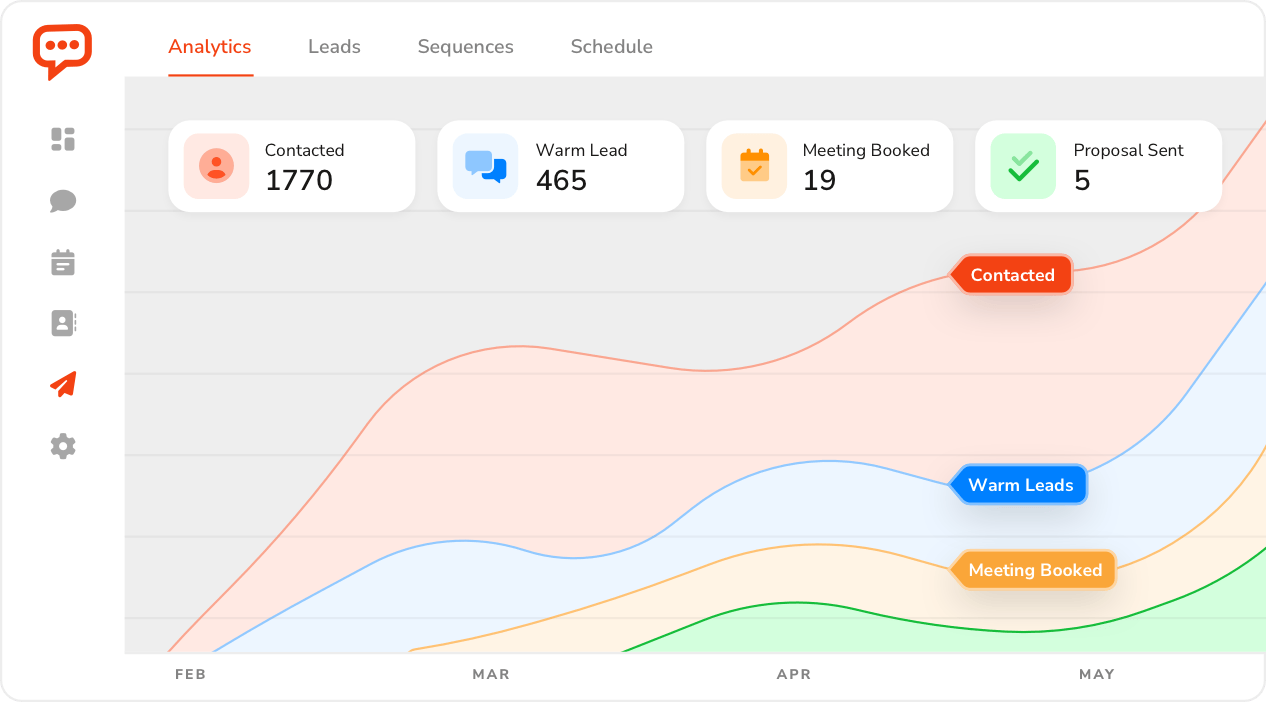Go to the Schedule tab

coord(611,47)
